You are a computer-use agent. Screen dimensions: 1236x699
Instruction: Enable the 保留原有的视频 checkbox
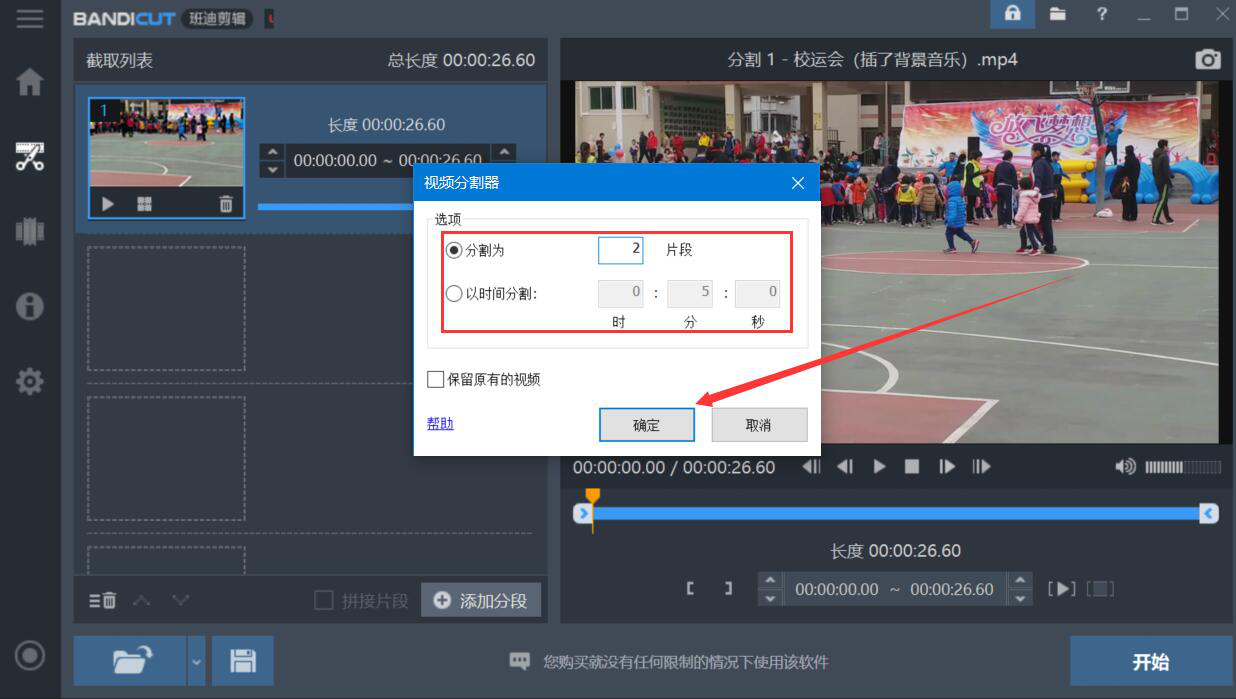click(436, 380)
